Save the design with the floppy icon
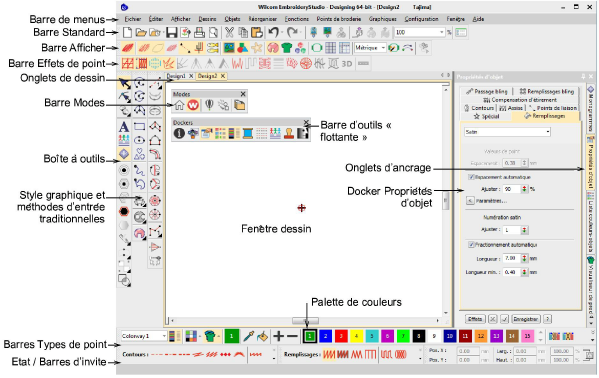Screen dimensions: 599x378 (171, 32)
